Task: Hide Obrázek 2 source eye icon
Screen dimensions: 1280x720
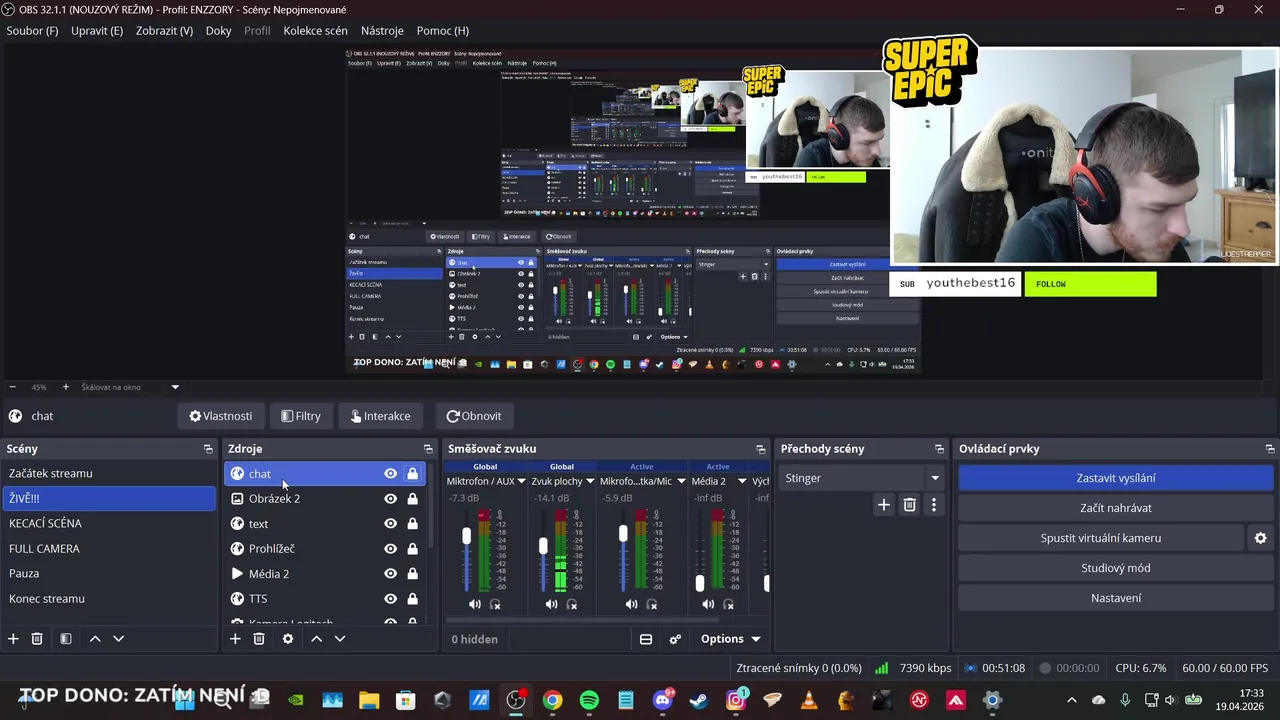Action: coord(390,499)
